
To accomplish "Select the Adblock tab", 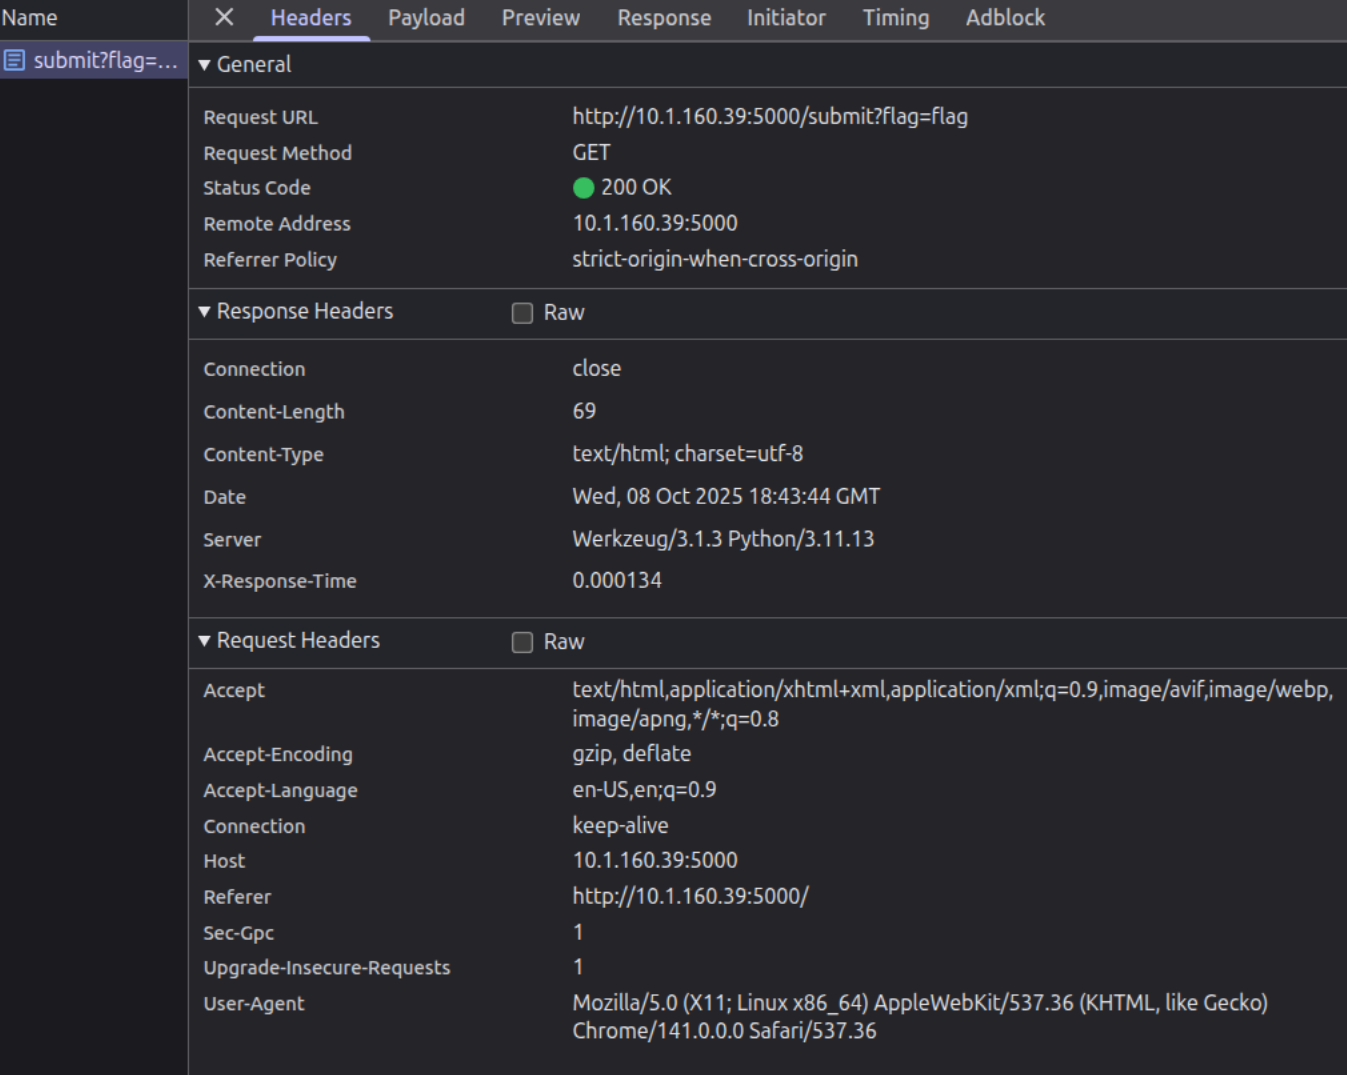I will 1004,17.
